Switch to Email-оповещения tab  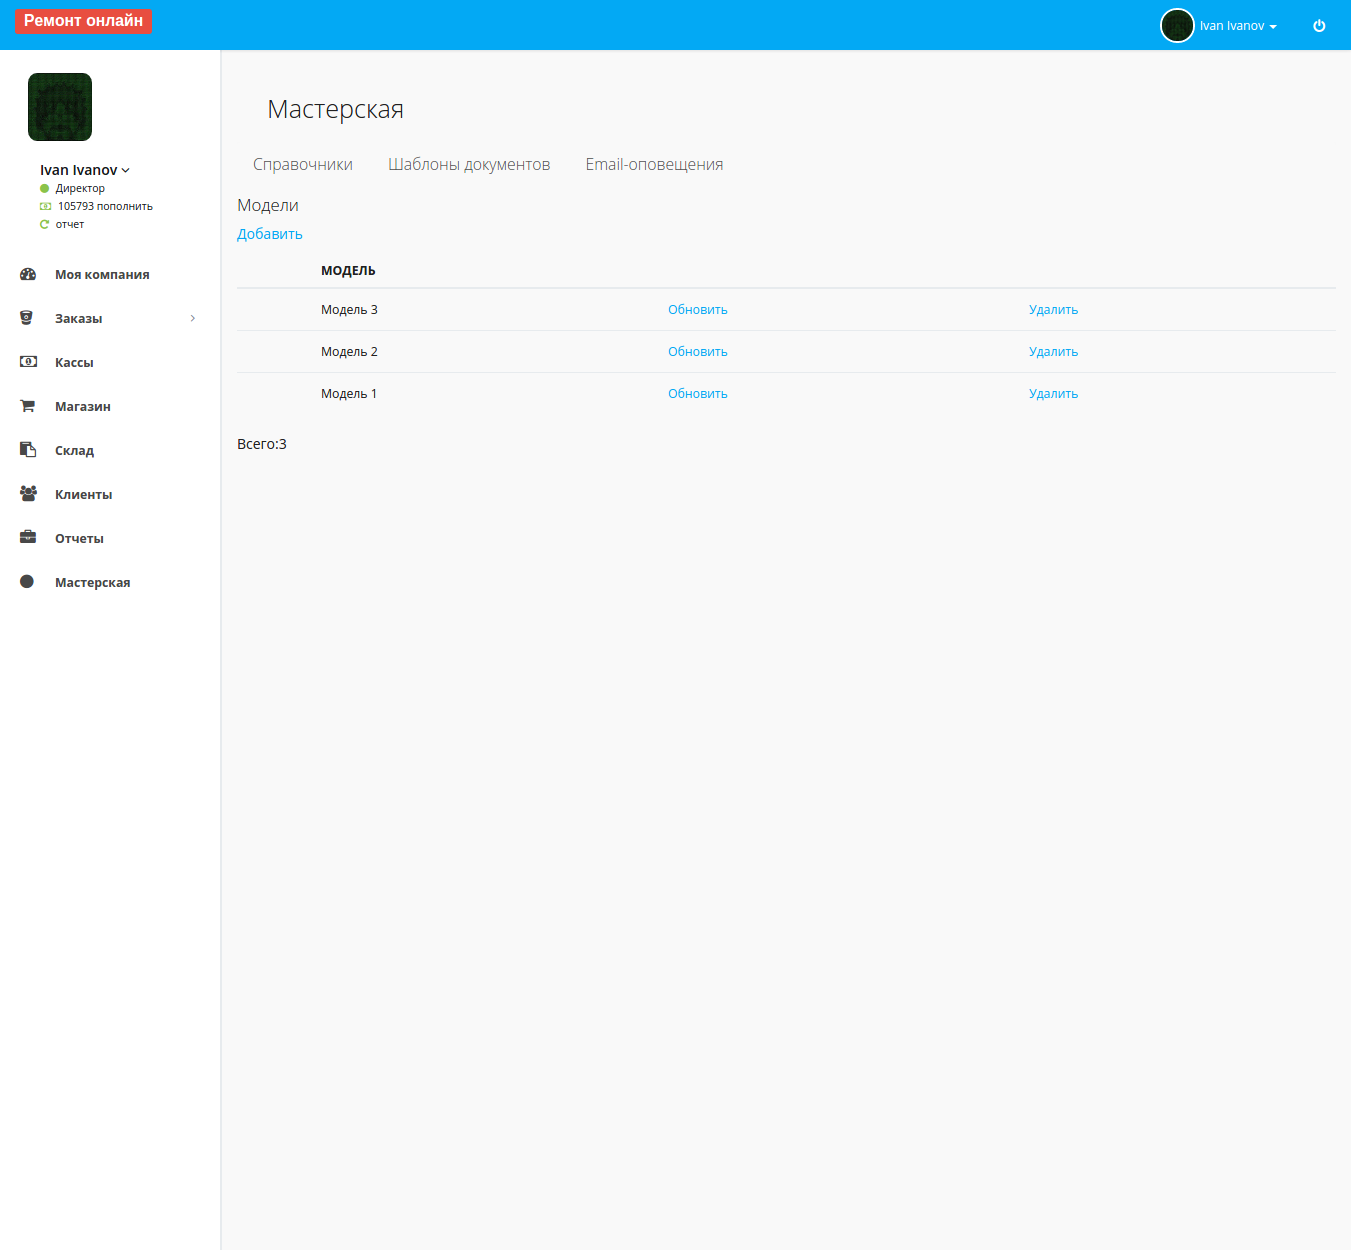coord(654,164)
